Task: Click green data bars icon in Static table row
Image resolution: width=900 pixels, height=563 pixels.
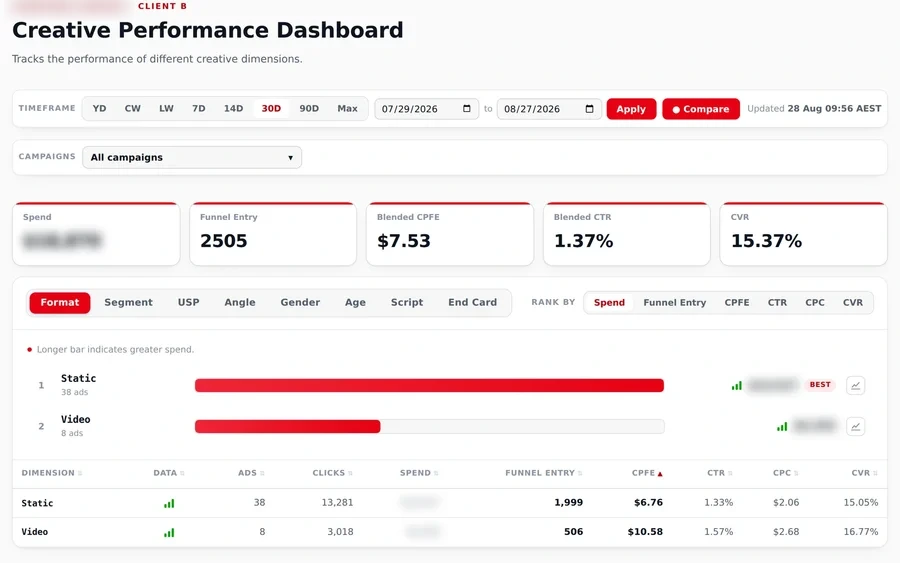Action: (x=169, y=503)
